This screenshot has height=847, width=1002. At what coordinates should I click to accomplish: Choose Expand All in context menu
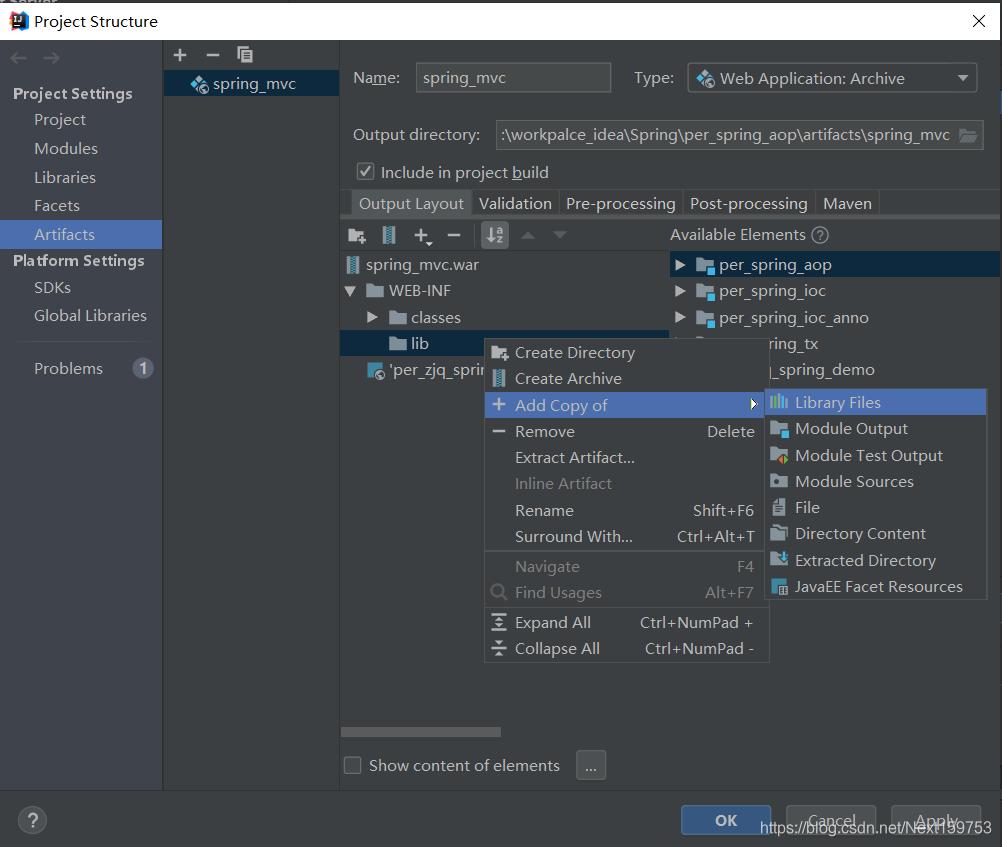click(626, 622)
